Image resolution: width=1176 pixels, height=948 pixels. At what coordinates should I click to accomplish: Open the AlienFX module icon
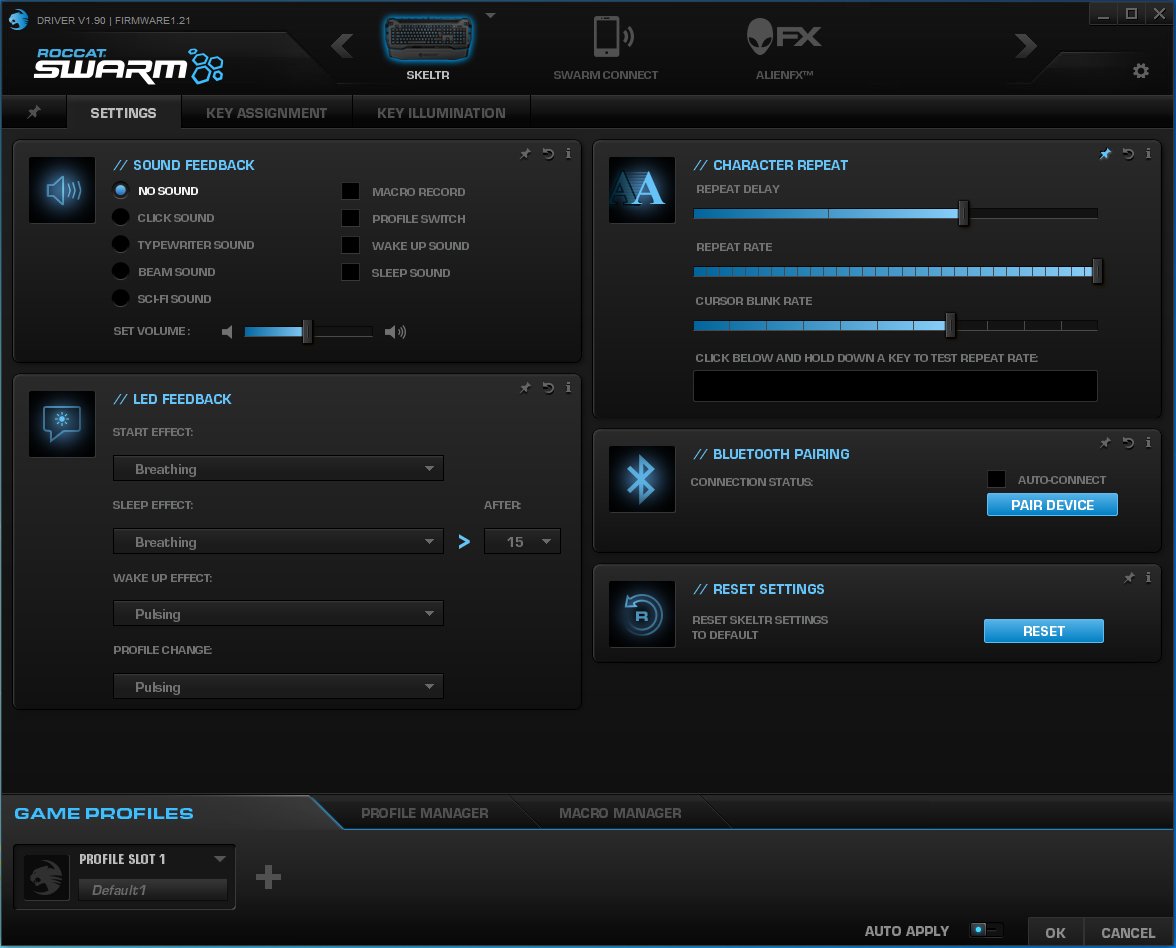coord(783,40)
